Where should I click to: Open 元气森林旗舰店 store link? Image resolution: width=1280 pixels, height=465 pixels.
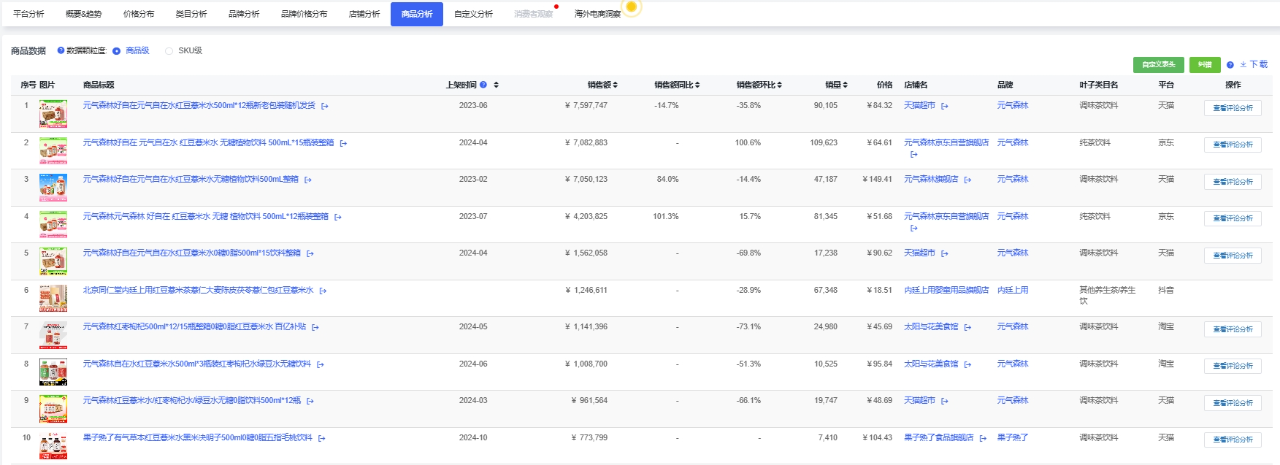[x=931, y=180]
